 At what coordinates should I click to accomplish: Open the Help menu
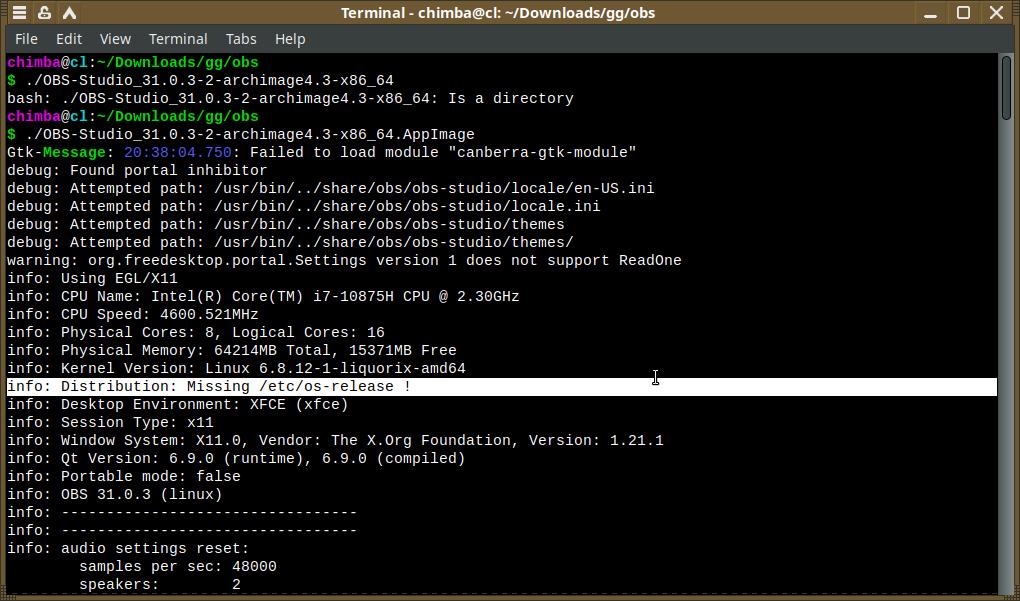[x=289, y=39]
